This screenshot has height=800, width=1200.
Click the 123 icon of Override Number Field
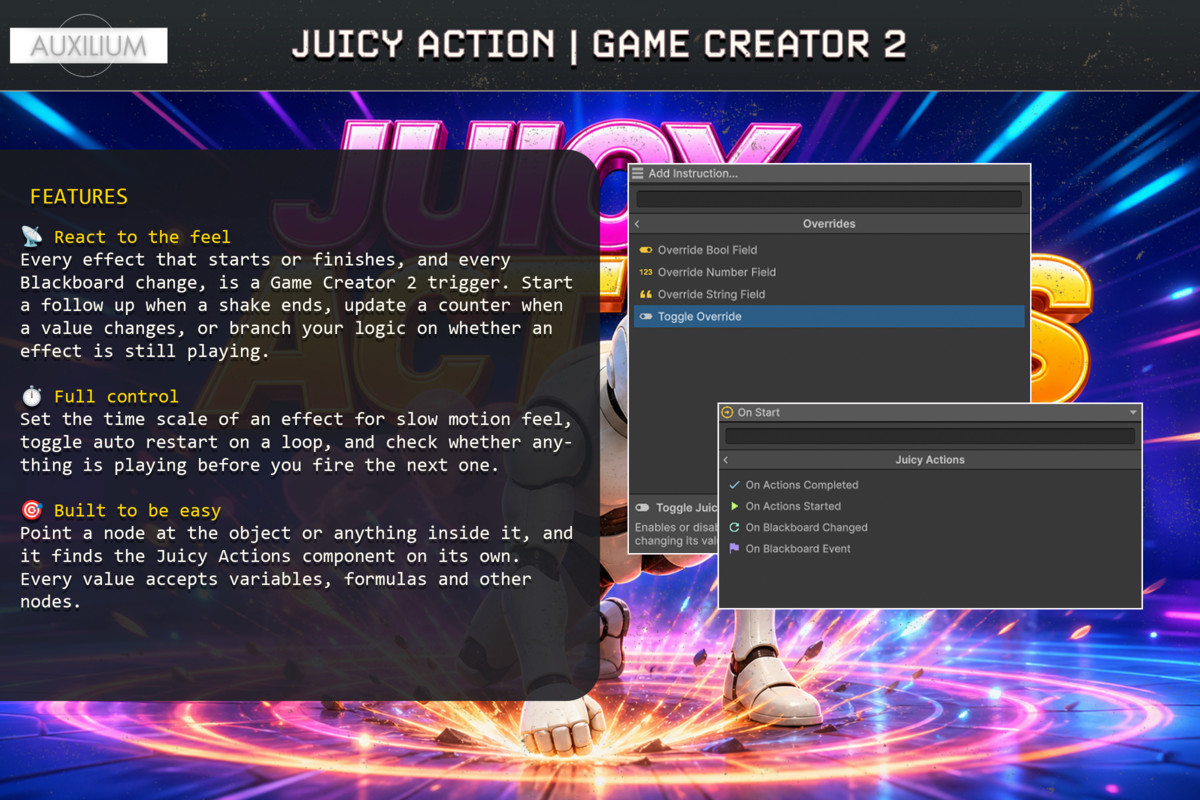tap(646, 272)
